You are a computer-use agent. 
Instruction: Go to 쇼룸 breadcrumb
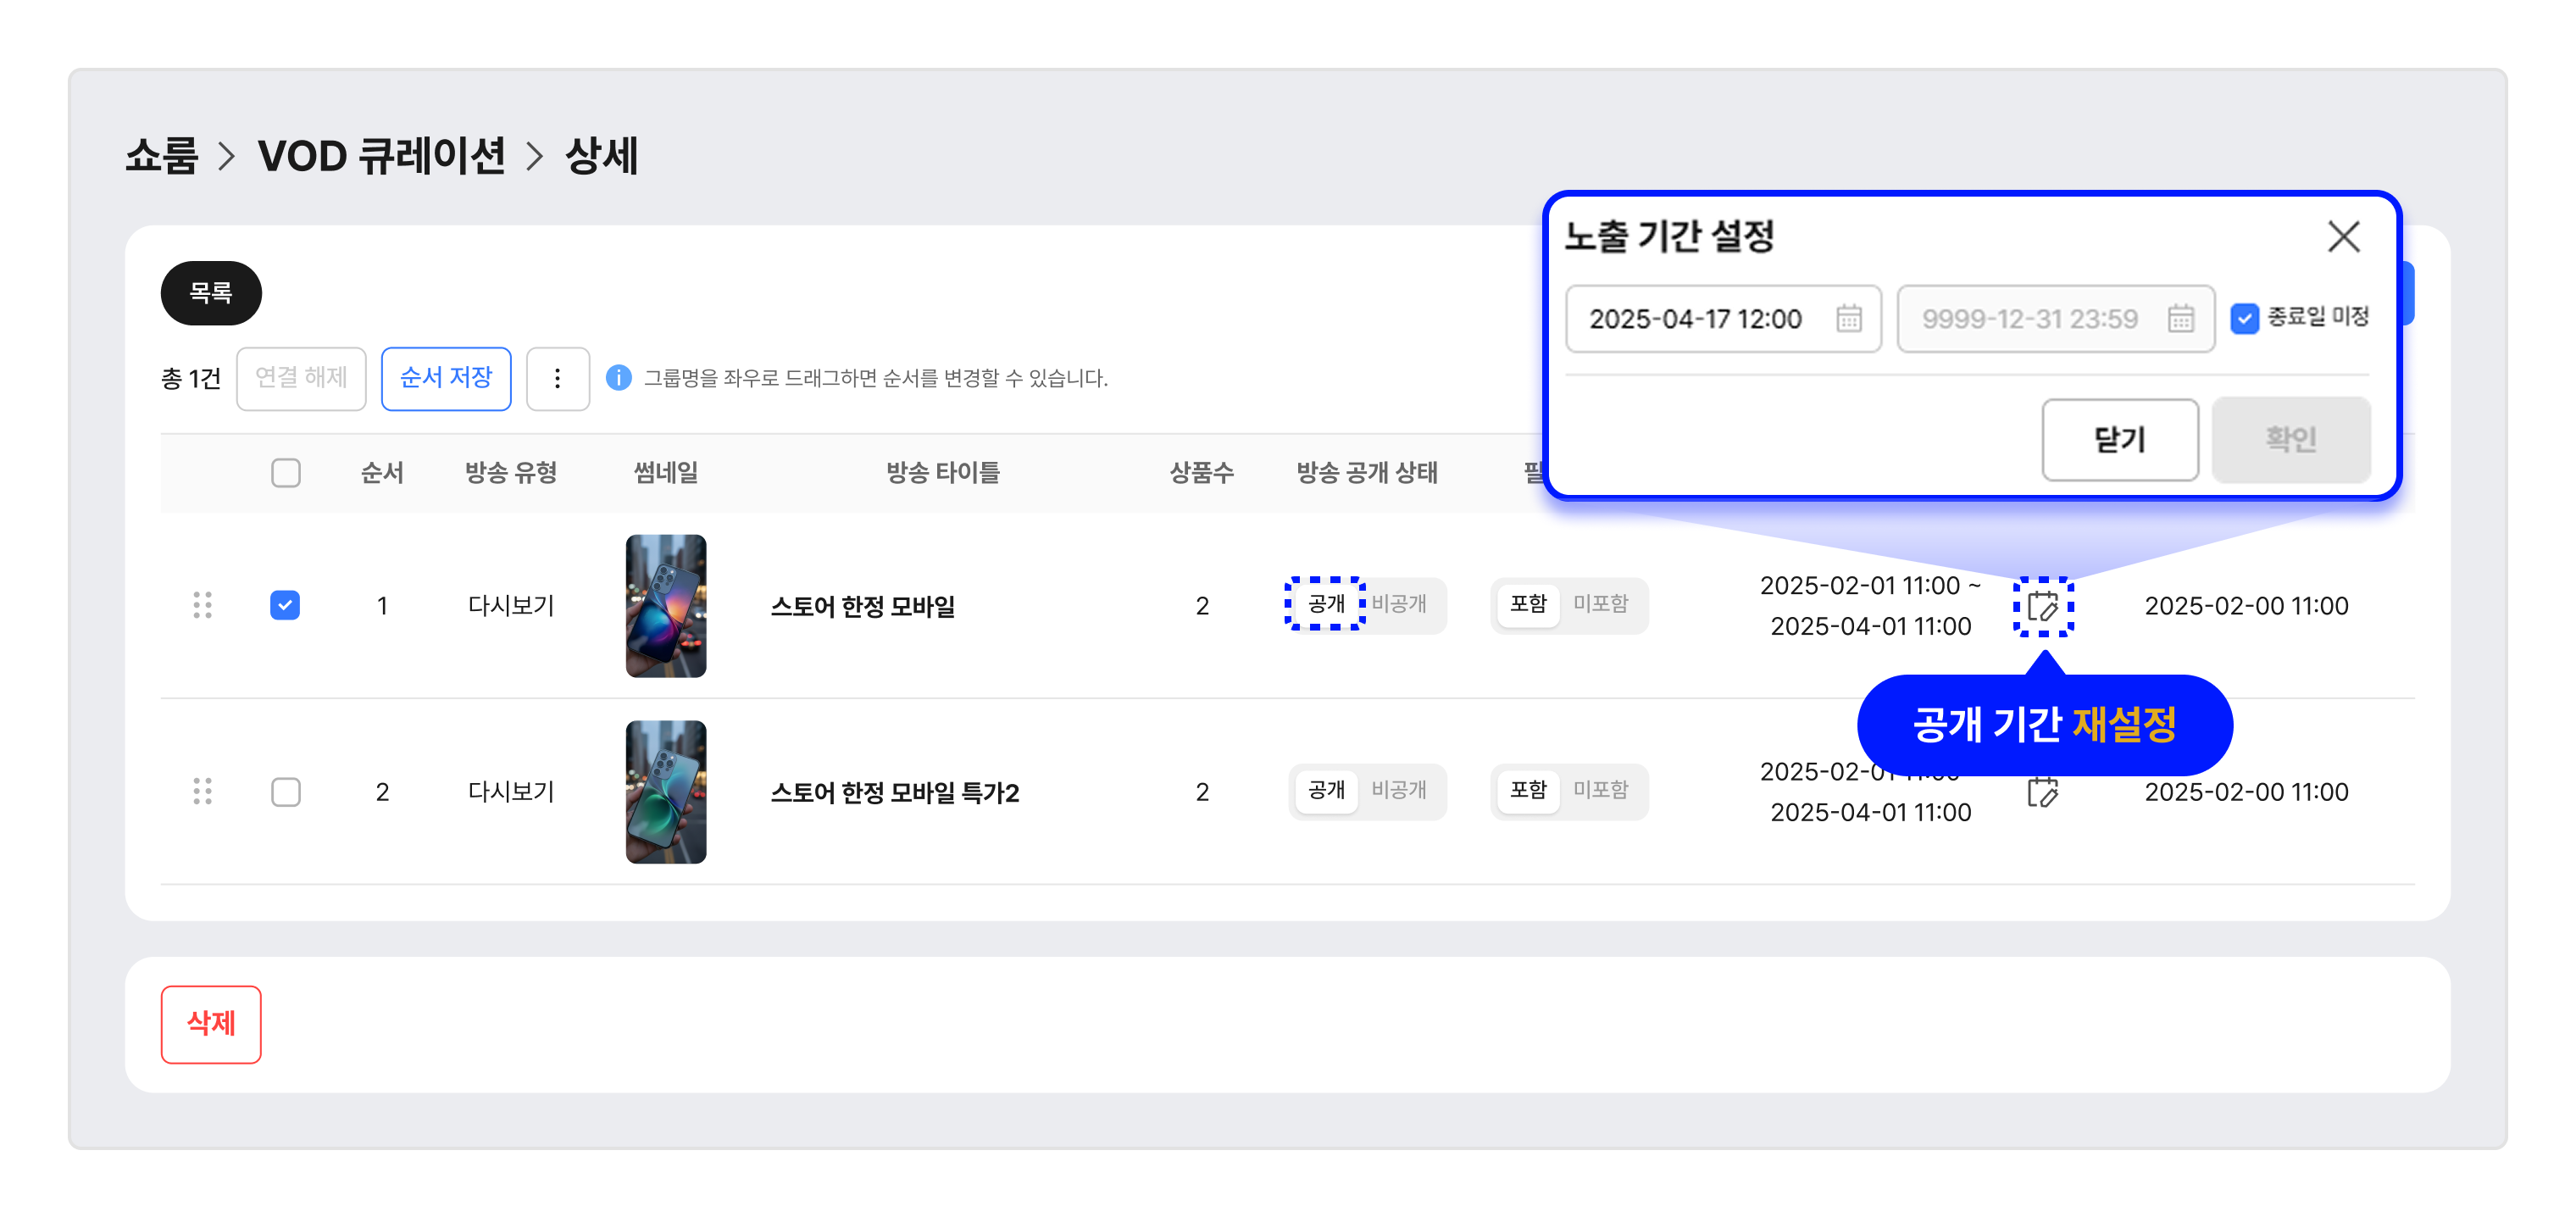point(161,156)
